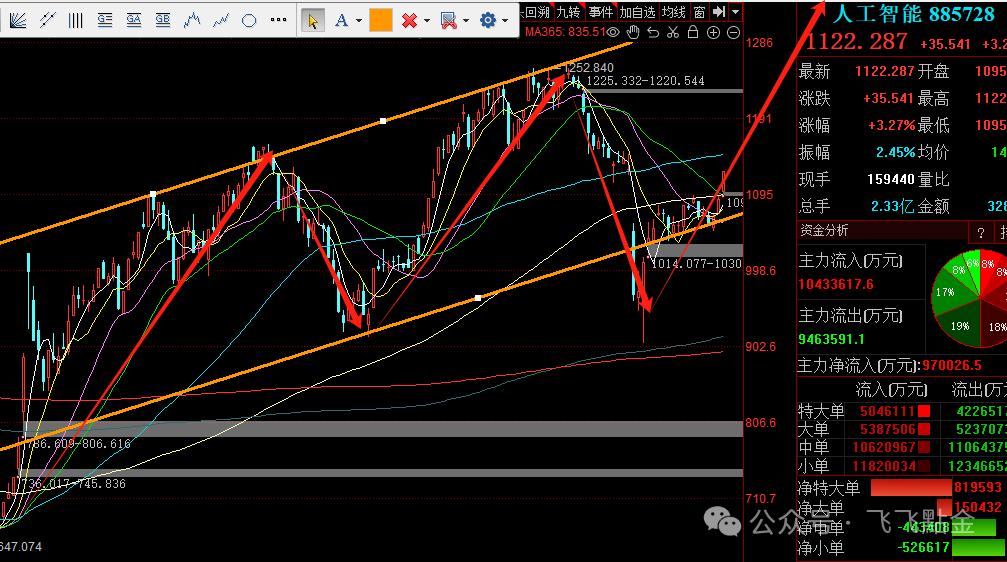Select the ellipse drawing tool
The width and height of the screenshot is (1007, 562).
[249, 20]
